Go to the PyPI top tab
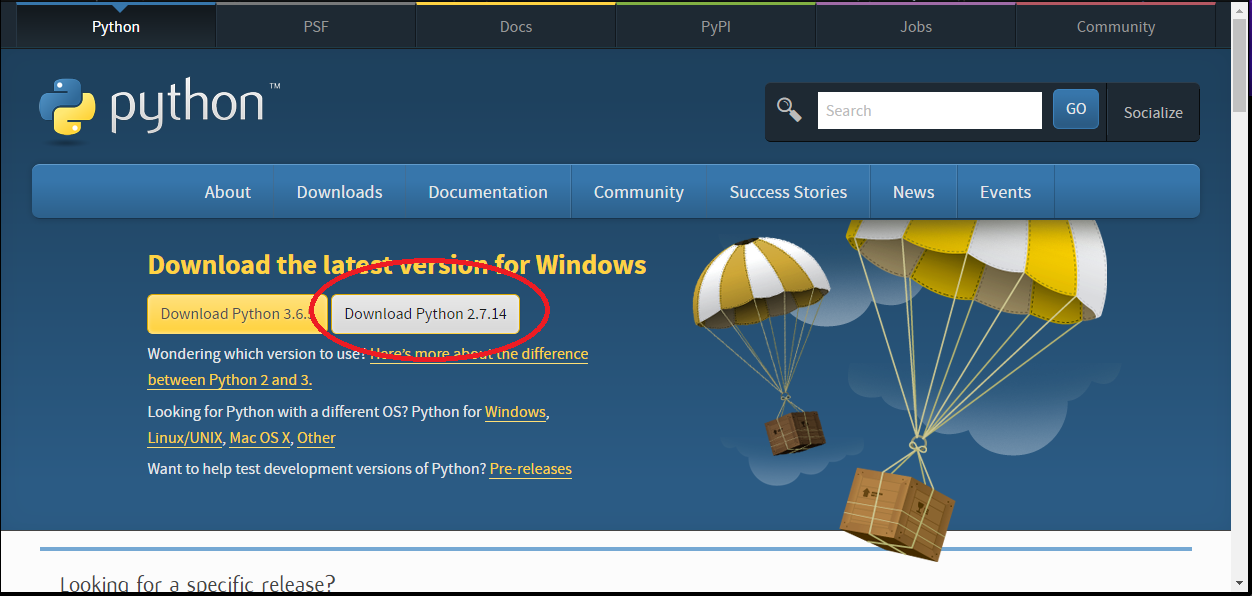1252x596 pixels. coord(716,27)
